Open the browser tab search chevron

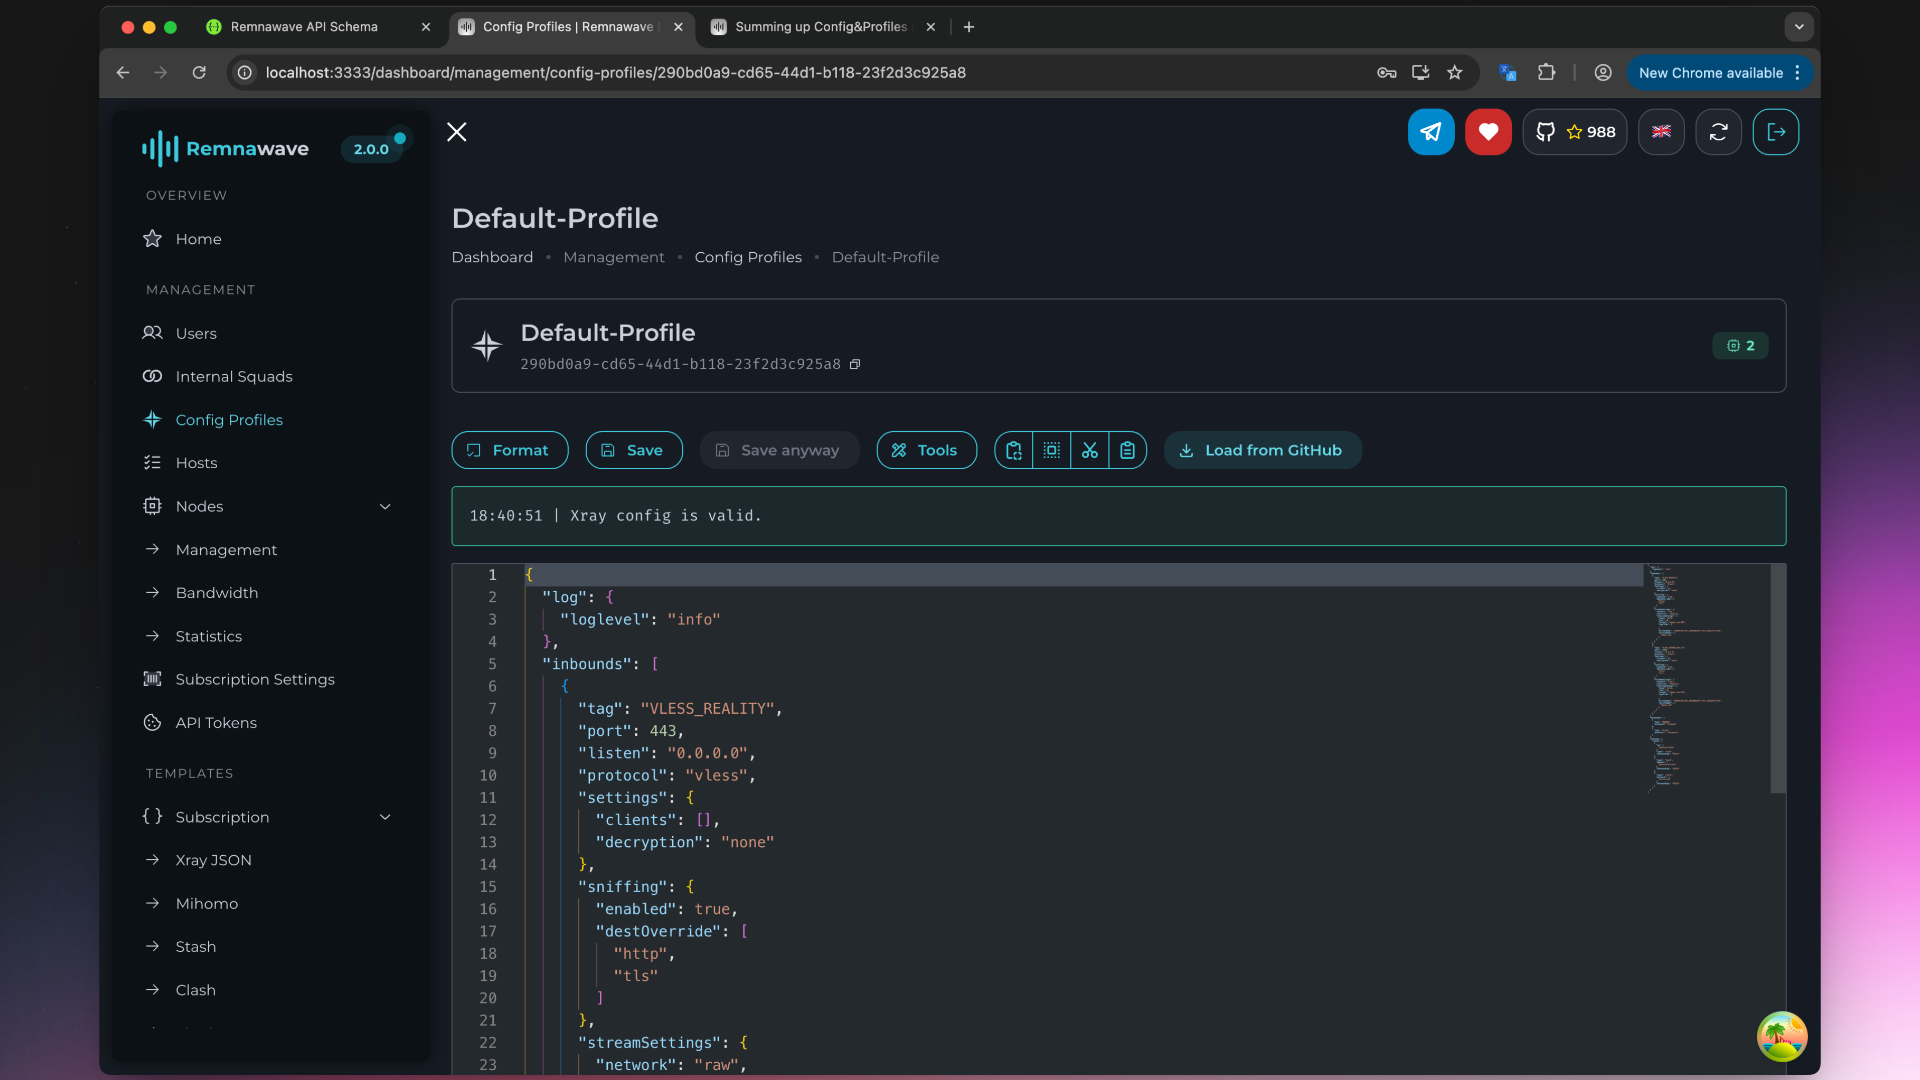[1799, 27]
